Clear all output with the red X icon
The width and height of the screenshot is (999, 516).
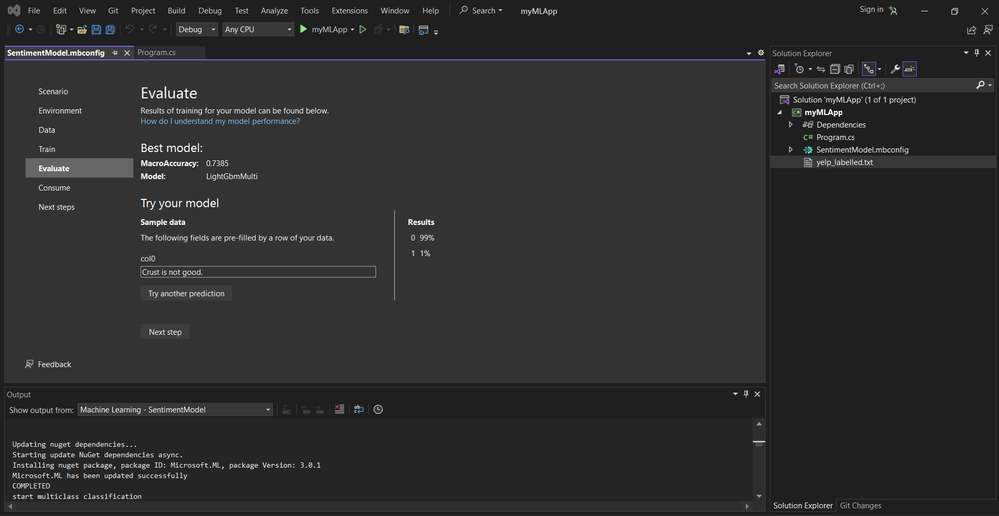tap(339, 410)
